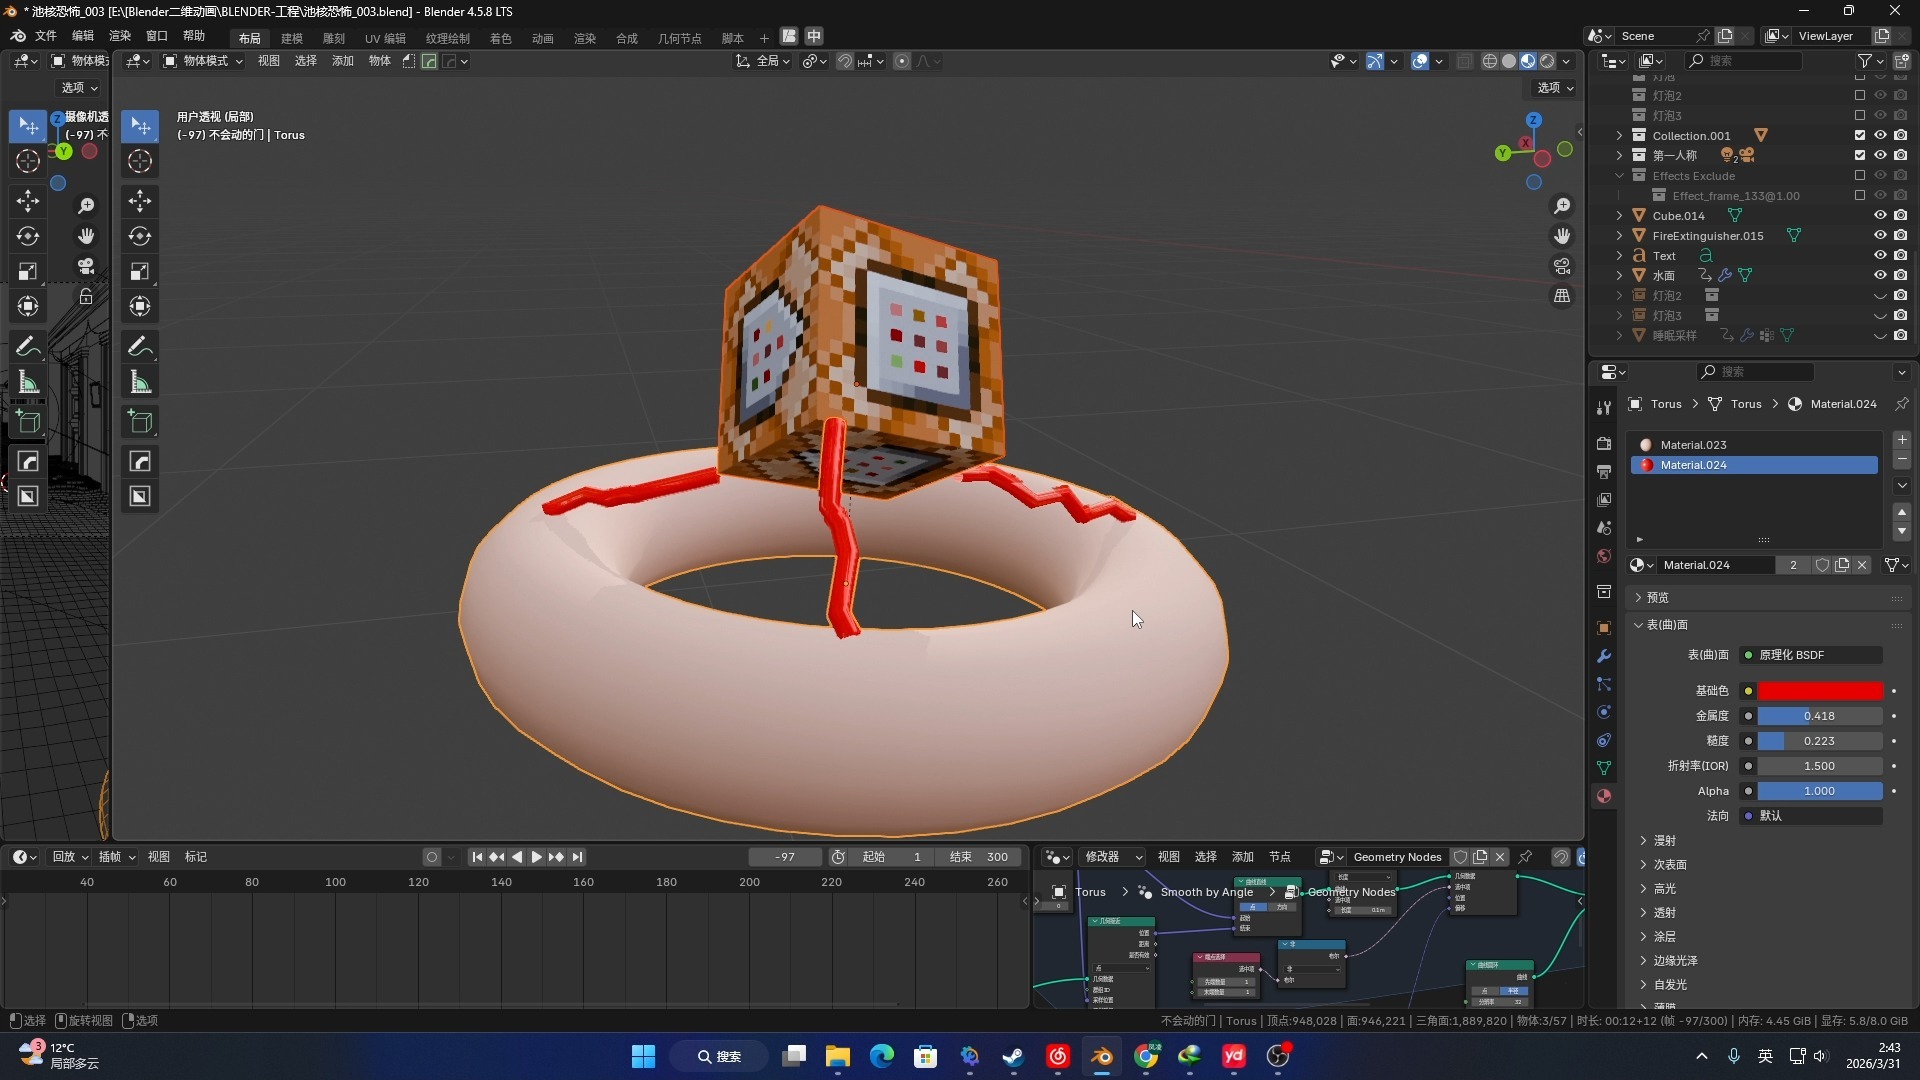
Task: Uncheck the Collection.001 exclude checkbox
Action: [x=1860, y=136]
